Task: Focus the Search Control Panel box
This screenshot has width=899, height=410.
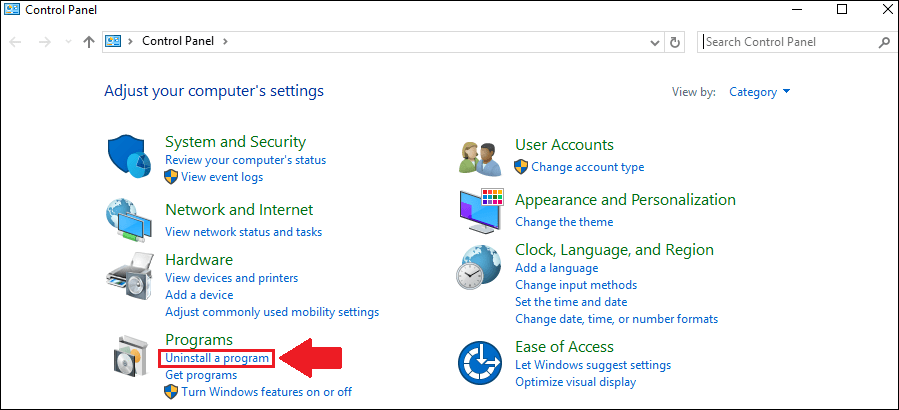Action: pos(787,42)
